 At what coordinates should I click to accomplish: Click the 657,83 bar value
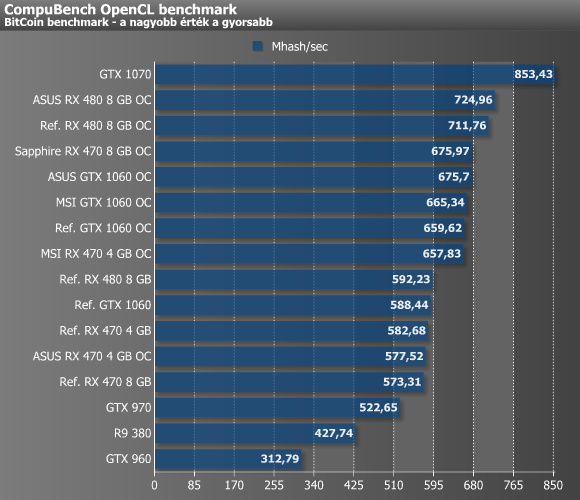point(442,254)
